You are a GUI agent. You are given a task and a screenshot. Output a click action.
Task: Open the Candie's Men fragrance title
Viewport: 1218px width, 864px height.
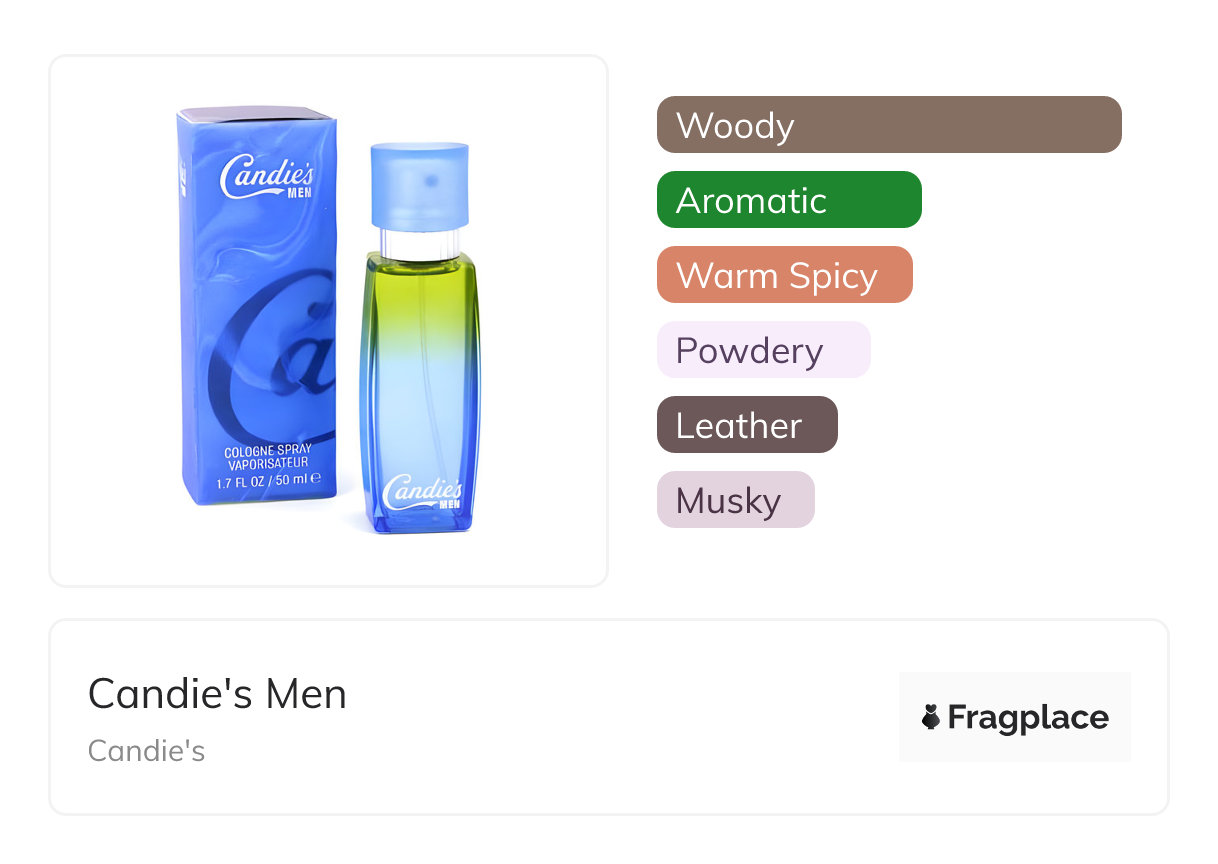(217, 693)
